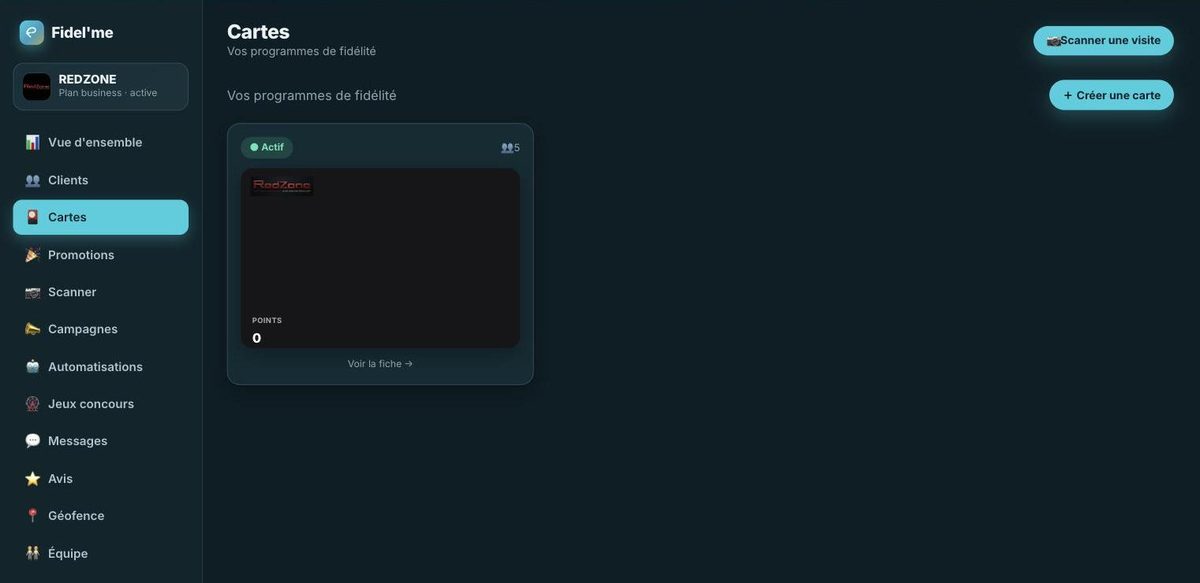Click the Fidel'me brand name

click(82, 33)
